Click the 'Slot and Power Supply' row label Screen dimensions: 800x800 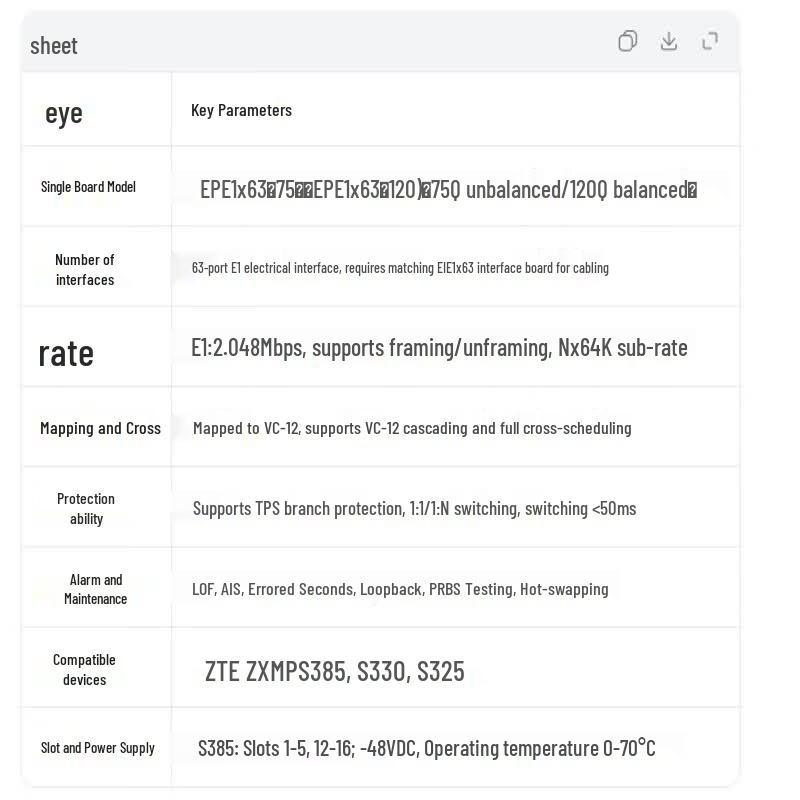(97, 748)
